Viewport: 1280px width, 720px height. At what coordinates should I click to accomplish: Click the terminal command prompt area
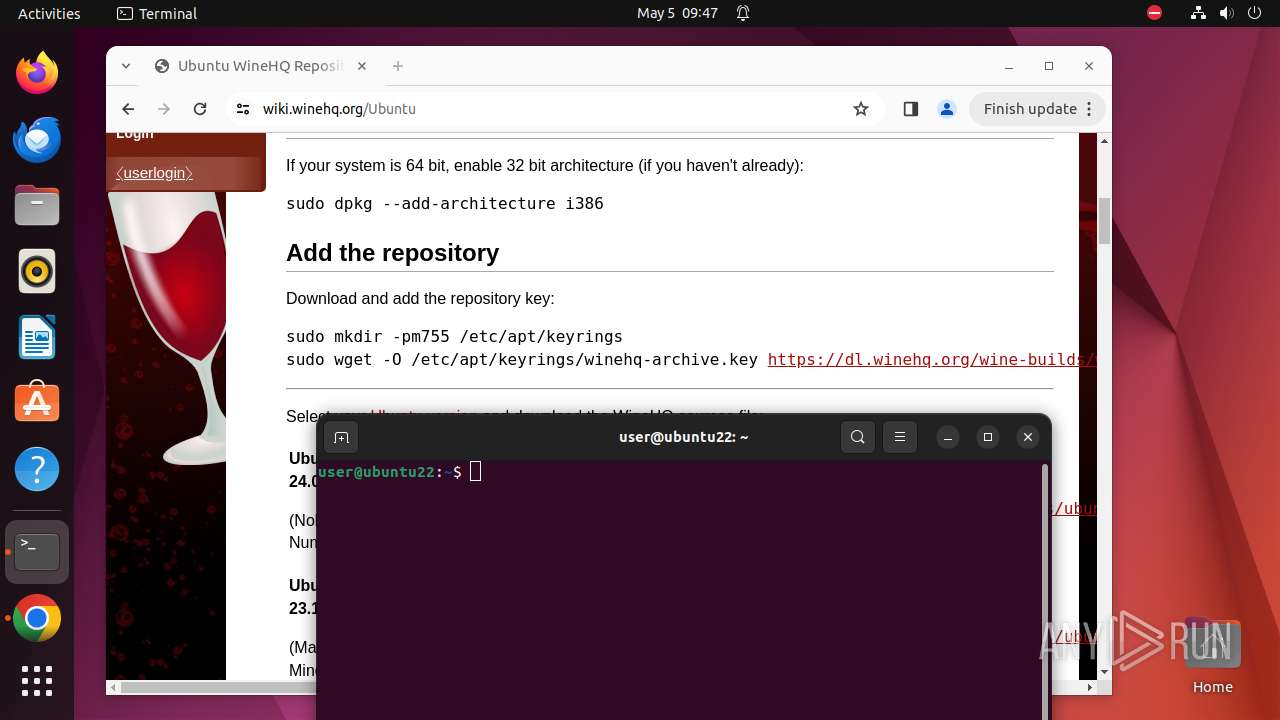679,590
